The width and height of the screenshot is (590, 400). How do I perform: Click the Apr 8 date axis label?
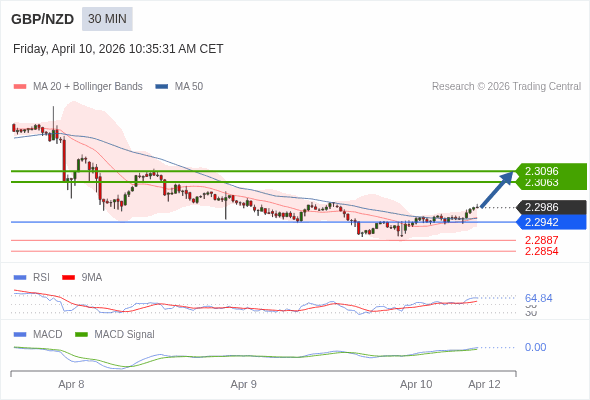(71, 385)
